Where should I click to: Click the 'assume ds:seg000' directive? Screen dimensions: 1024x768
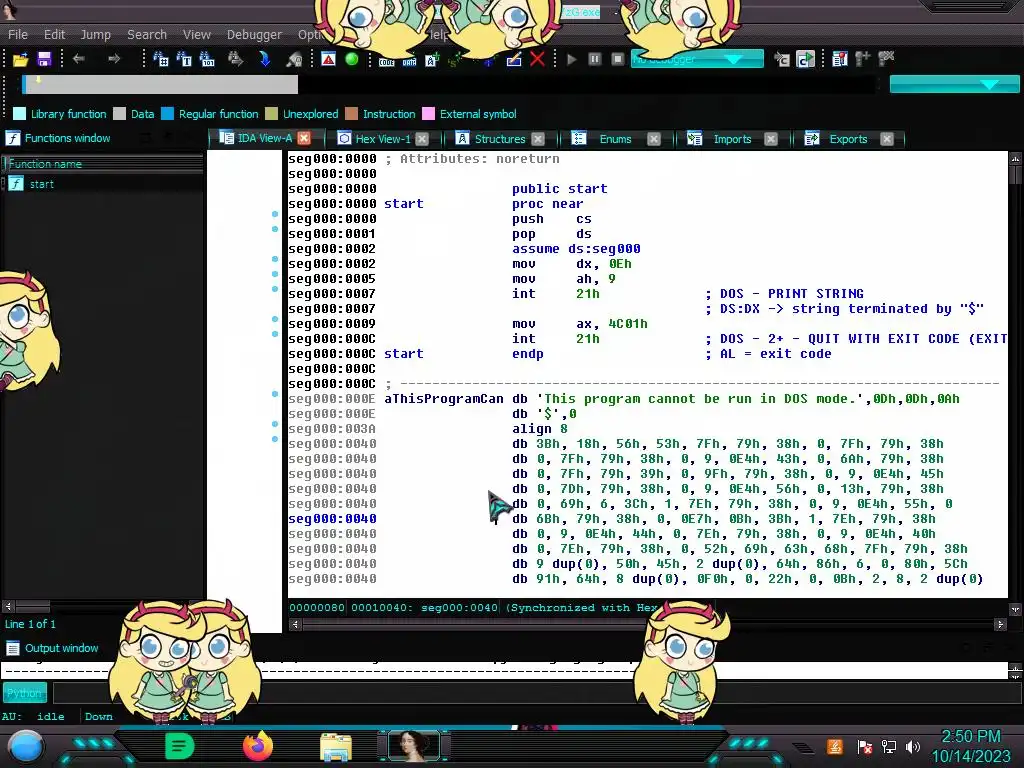[576, 249]
